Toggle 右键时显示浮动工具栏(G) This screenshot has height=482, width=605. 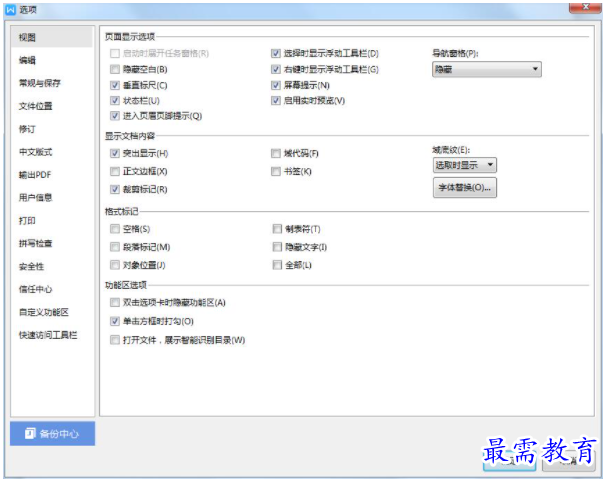(x=275, y=69)
